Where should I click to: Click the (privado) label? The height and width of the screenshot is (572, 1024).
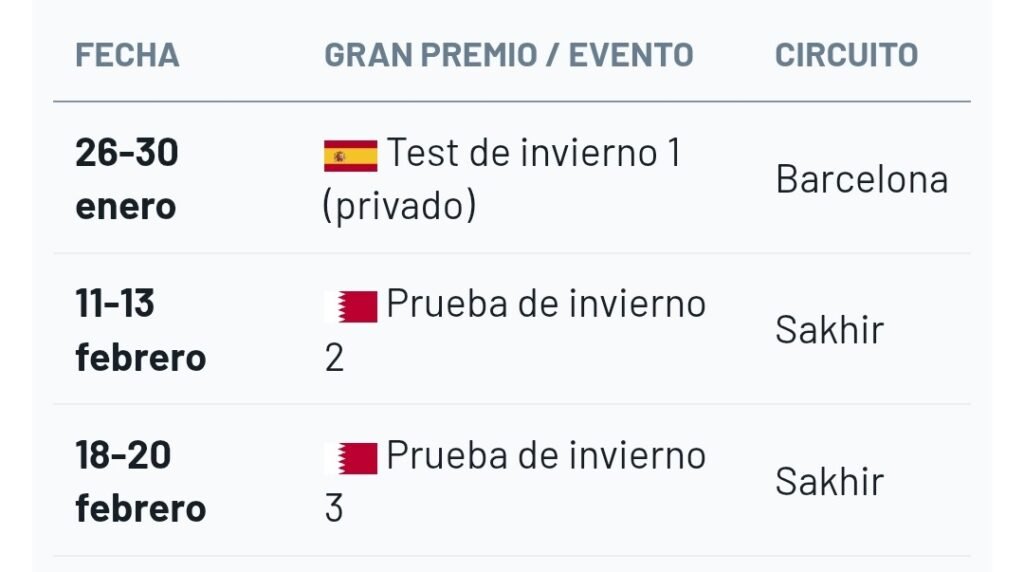pos(399,206)
